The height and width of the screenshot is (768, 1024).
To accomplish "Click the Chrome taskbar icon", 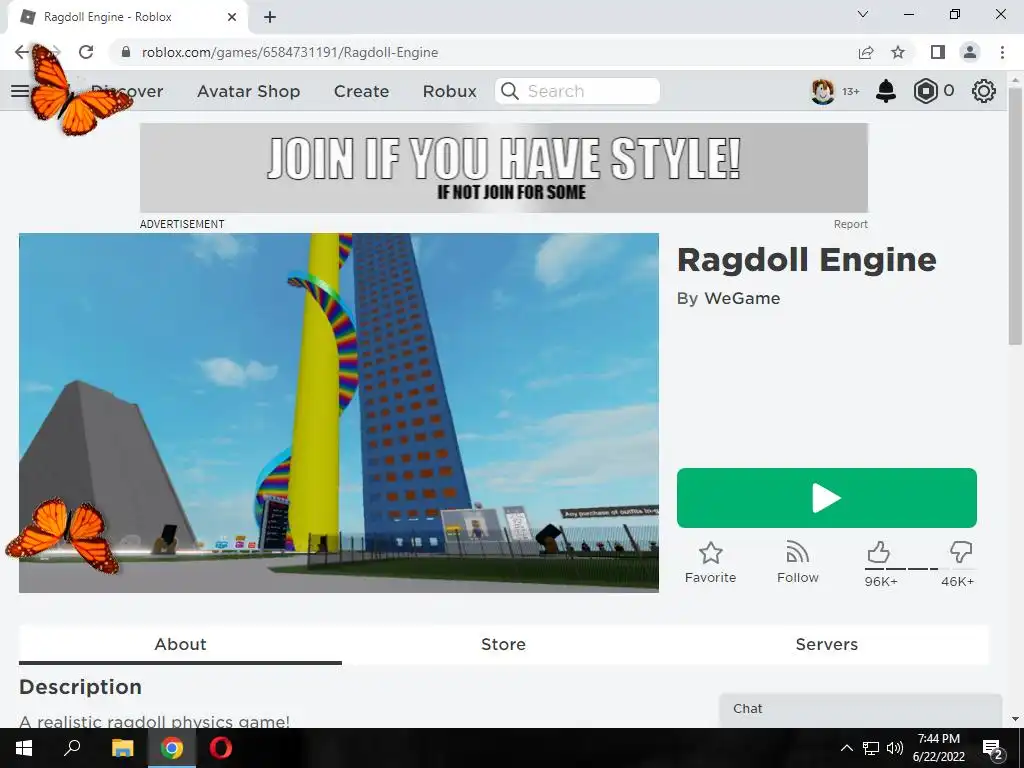I will pyautogui.click(x=172, y=748).
